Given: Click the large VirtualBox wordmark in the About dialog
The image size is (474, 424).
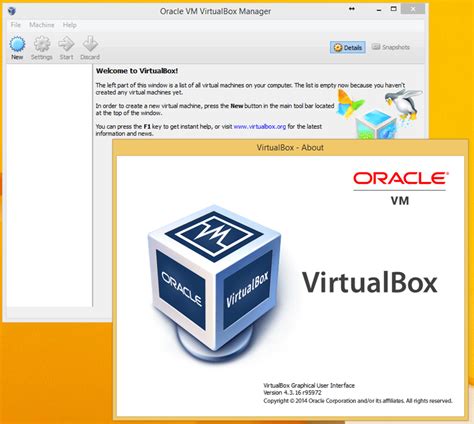Looking at the screenshot, I should (369, 283).
